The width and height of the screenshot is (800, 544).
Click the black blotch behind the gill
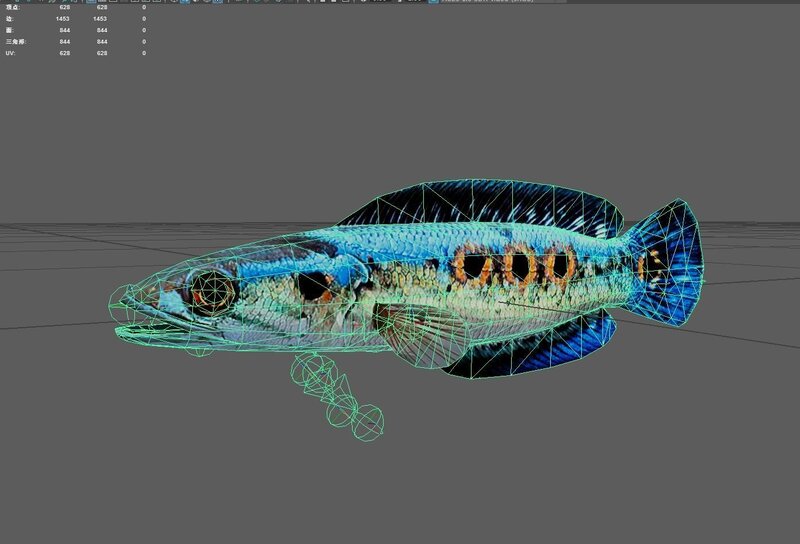(315, 285)
